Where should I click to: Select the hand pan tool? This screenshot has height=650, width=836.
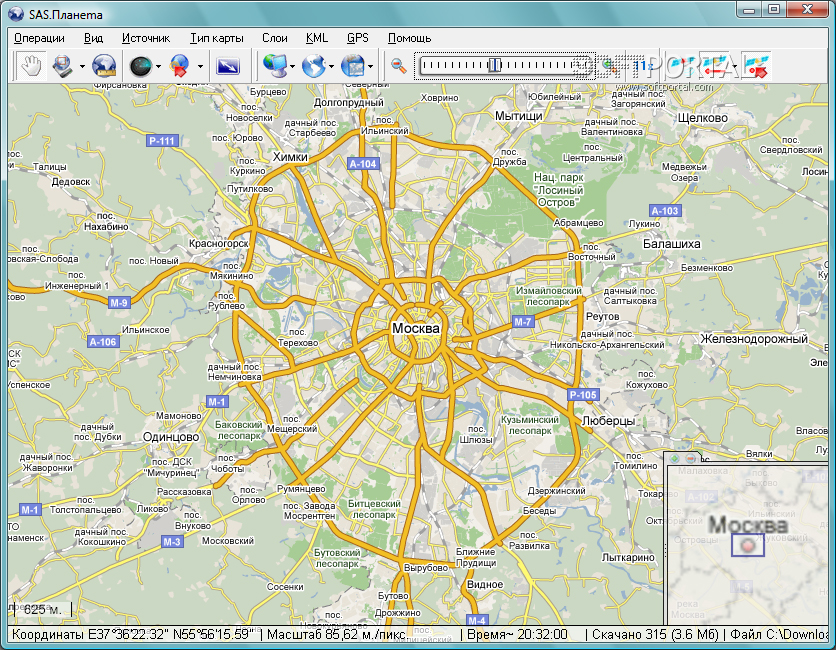[x=31, y=66]
